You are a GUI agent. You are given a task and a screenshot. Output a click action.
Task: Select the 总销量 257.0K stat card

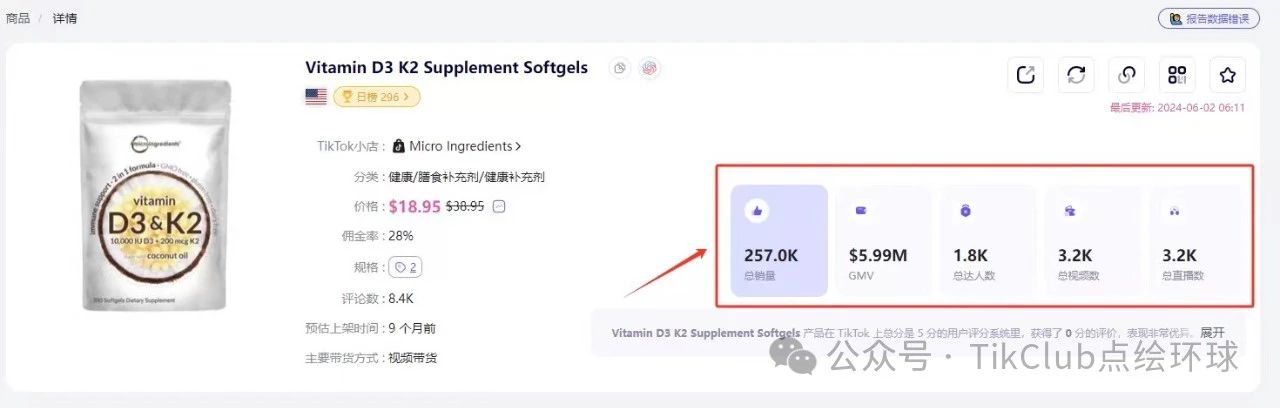tap(779, 241)
